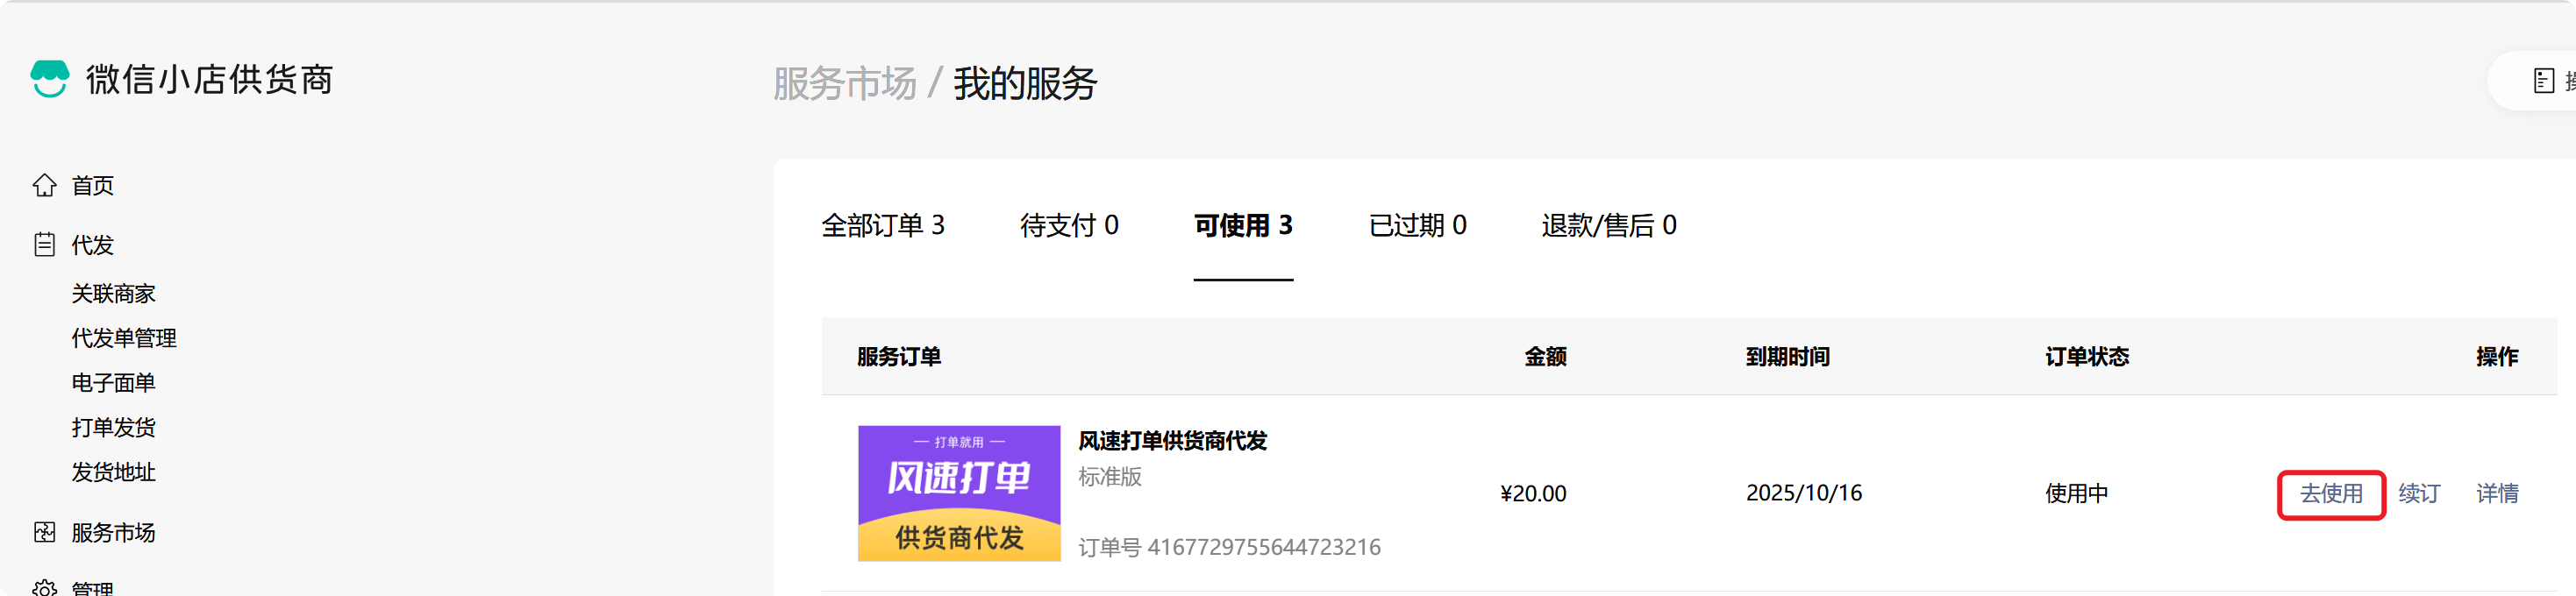The width and height of the screenshot is (2576, 596).
Task: Click the 风速打单 service thumbnail
Action: coord(958,493)
